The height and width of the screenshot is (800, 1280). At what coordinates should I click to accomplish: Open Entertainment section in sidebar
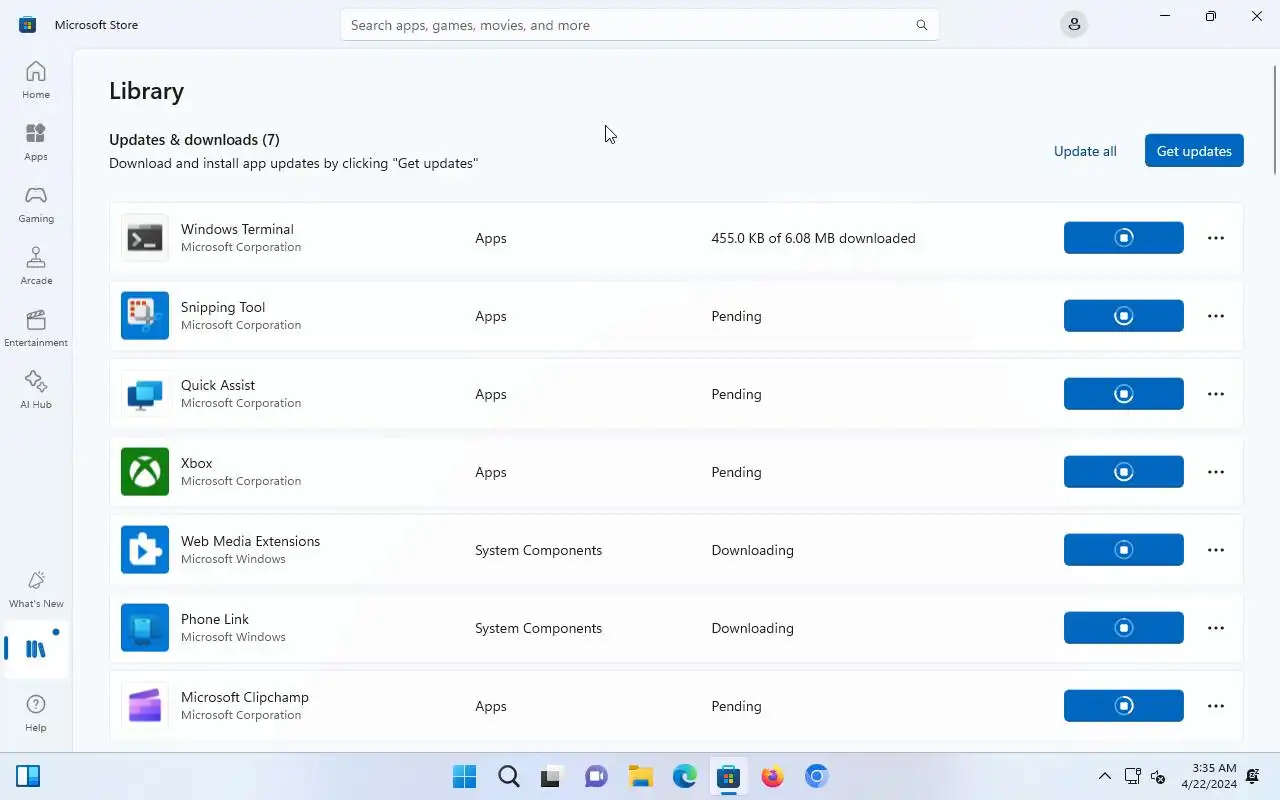36,328
